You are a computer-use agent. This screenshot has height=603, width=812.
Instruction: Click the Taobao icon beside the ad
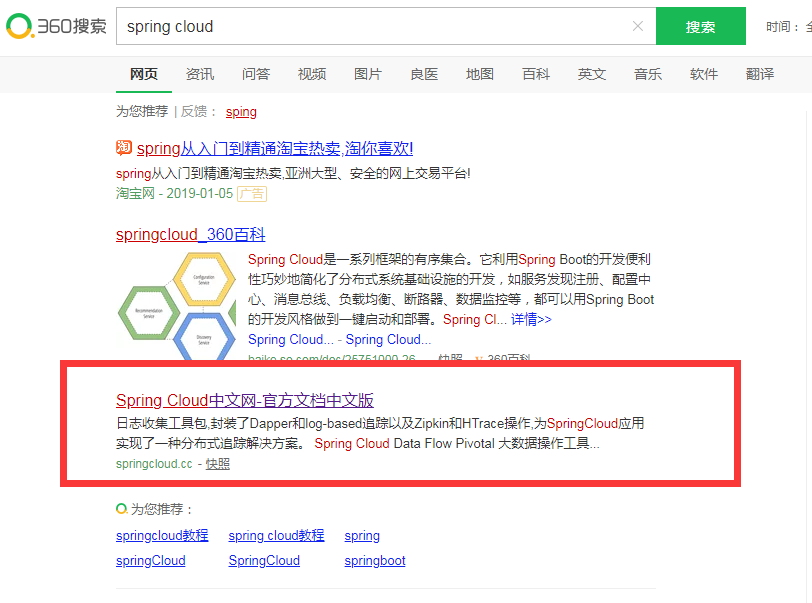(x=124, y=148)
